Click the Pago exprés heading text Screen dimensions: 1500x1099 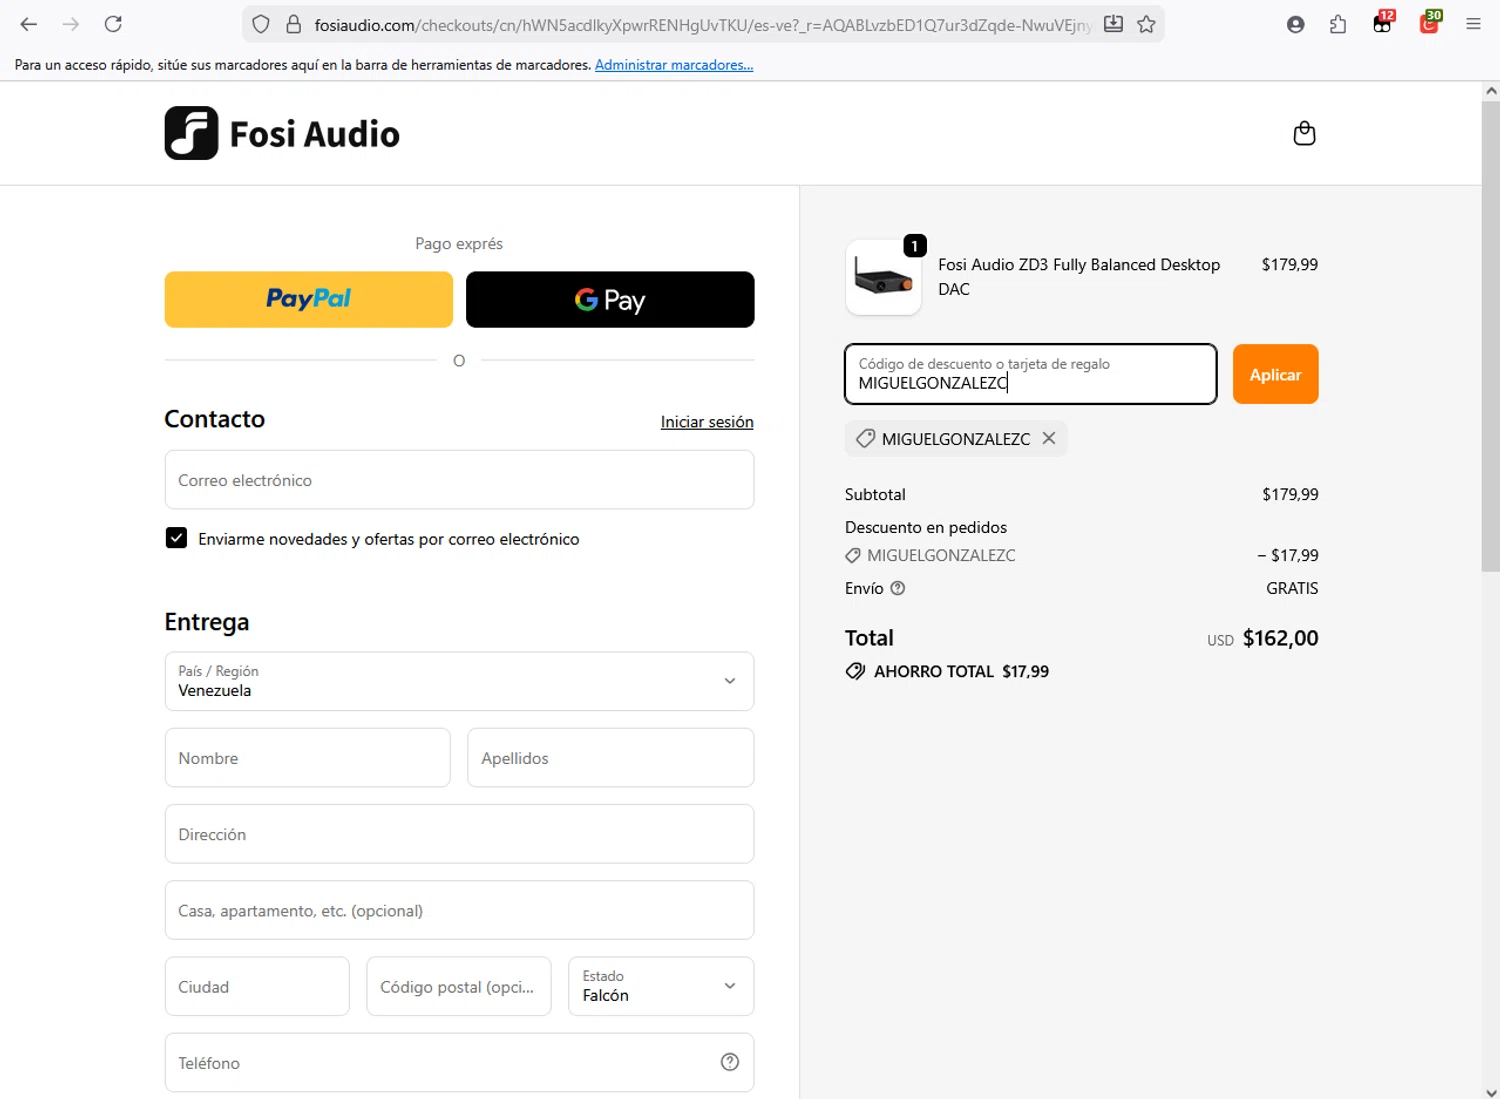459,243
